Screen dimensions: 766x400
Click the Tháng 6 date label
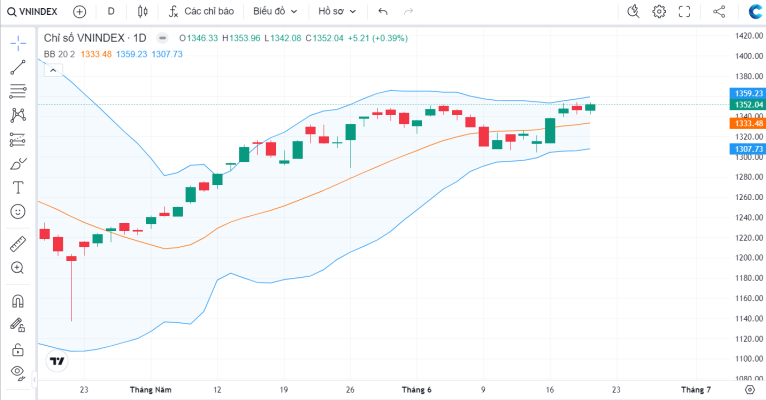pyautogui.click(x=417, y=390)
